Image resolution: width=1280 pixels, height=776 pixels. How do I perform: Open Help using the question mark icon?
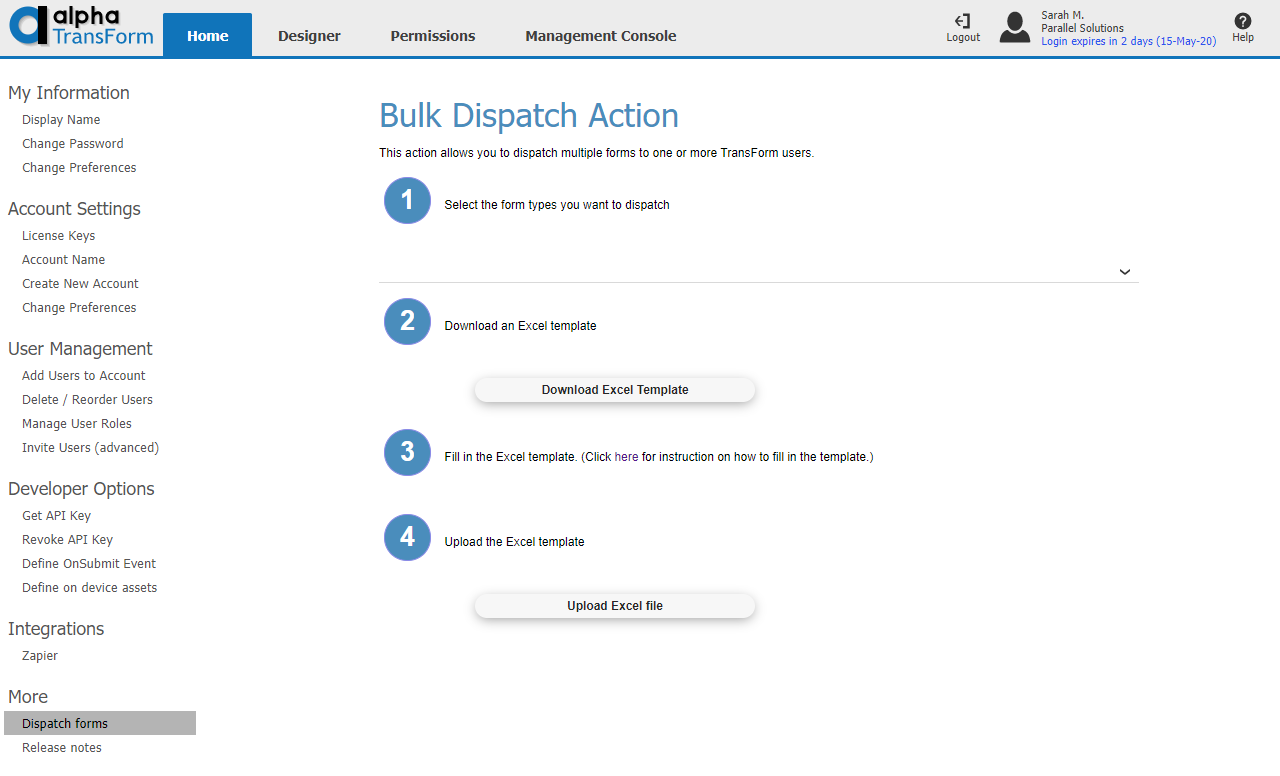point(1242,25)
